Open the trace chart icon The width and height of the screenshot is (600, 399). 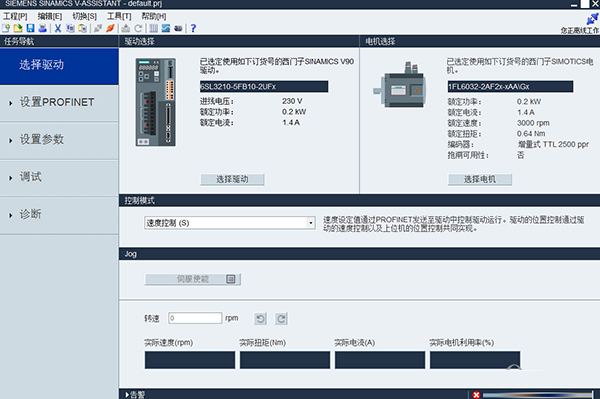(x=166, y=28)
